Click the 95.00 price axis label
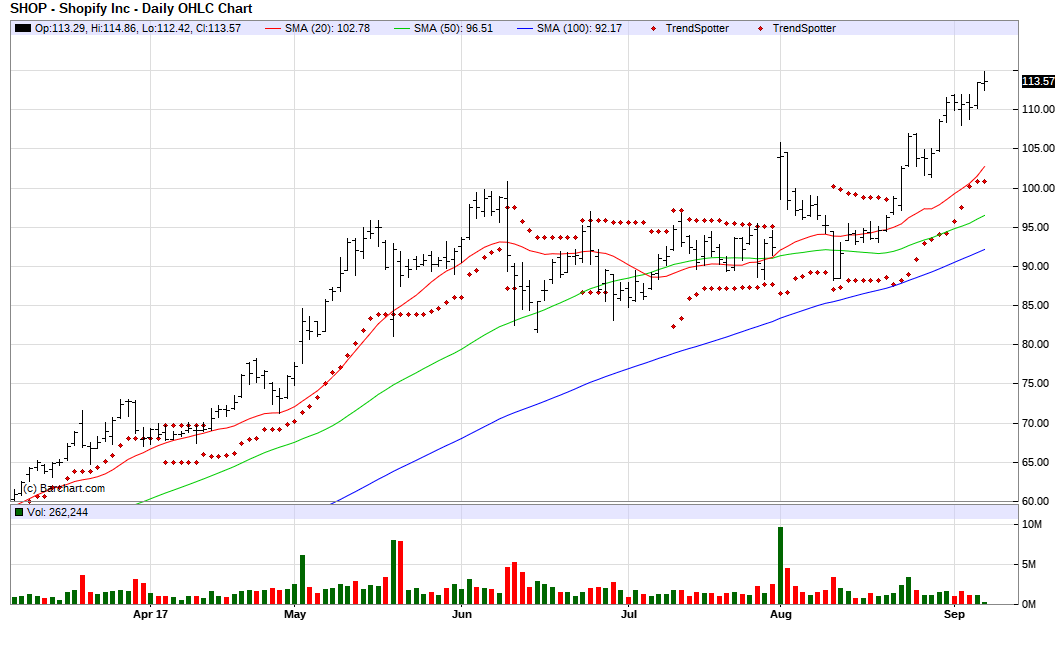Image resolution: width=1060 pixels, height=645 pixels. tap(1038, 227)
